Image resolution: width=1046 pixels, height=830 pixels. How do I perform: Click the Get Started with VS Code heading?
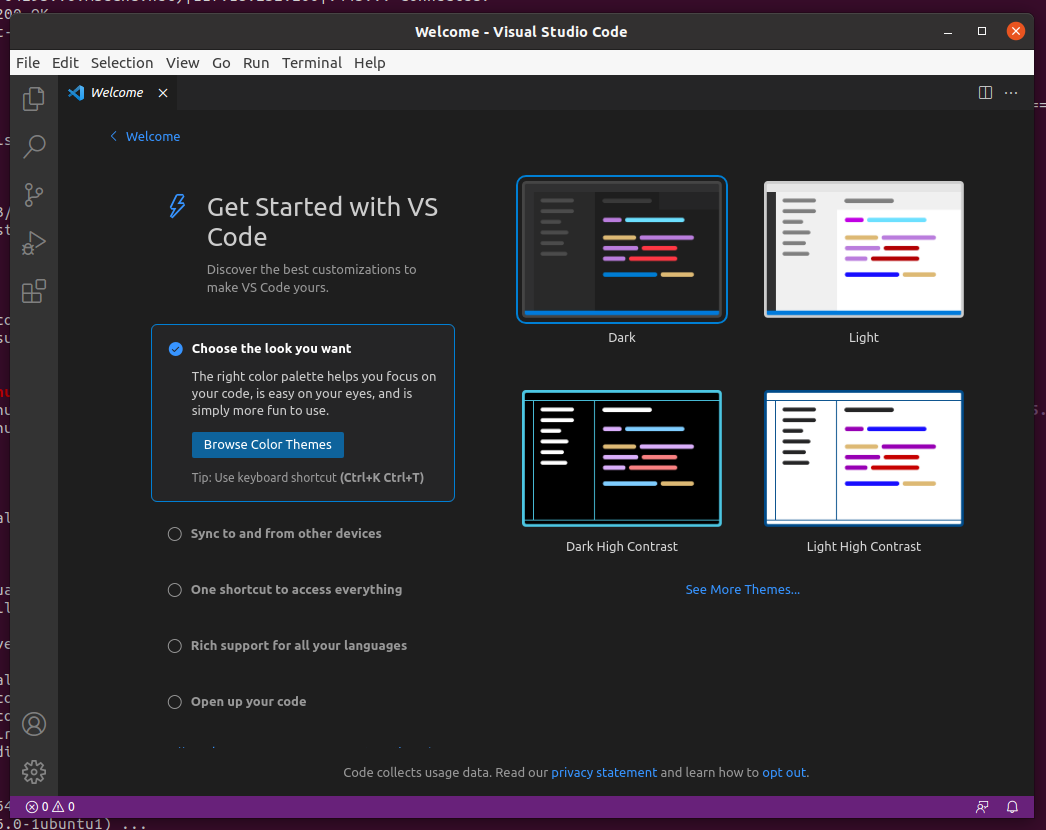[322, 222]
